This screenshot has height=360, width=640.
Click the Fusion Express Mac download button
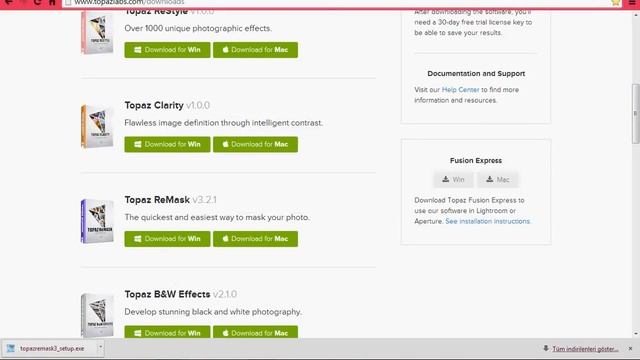498,180
